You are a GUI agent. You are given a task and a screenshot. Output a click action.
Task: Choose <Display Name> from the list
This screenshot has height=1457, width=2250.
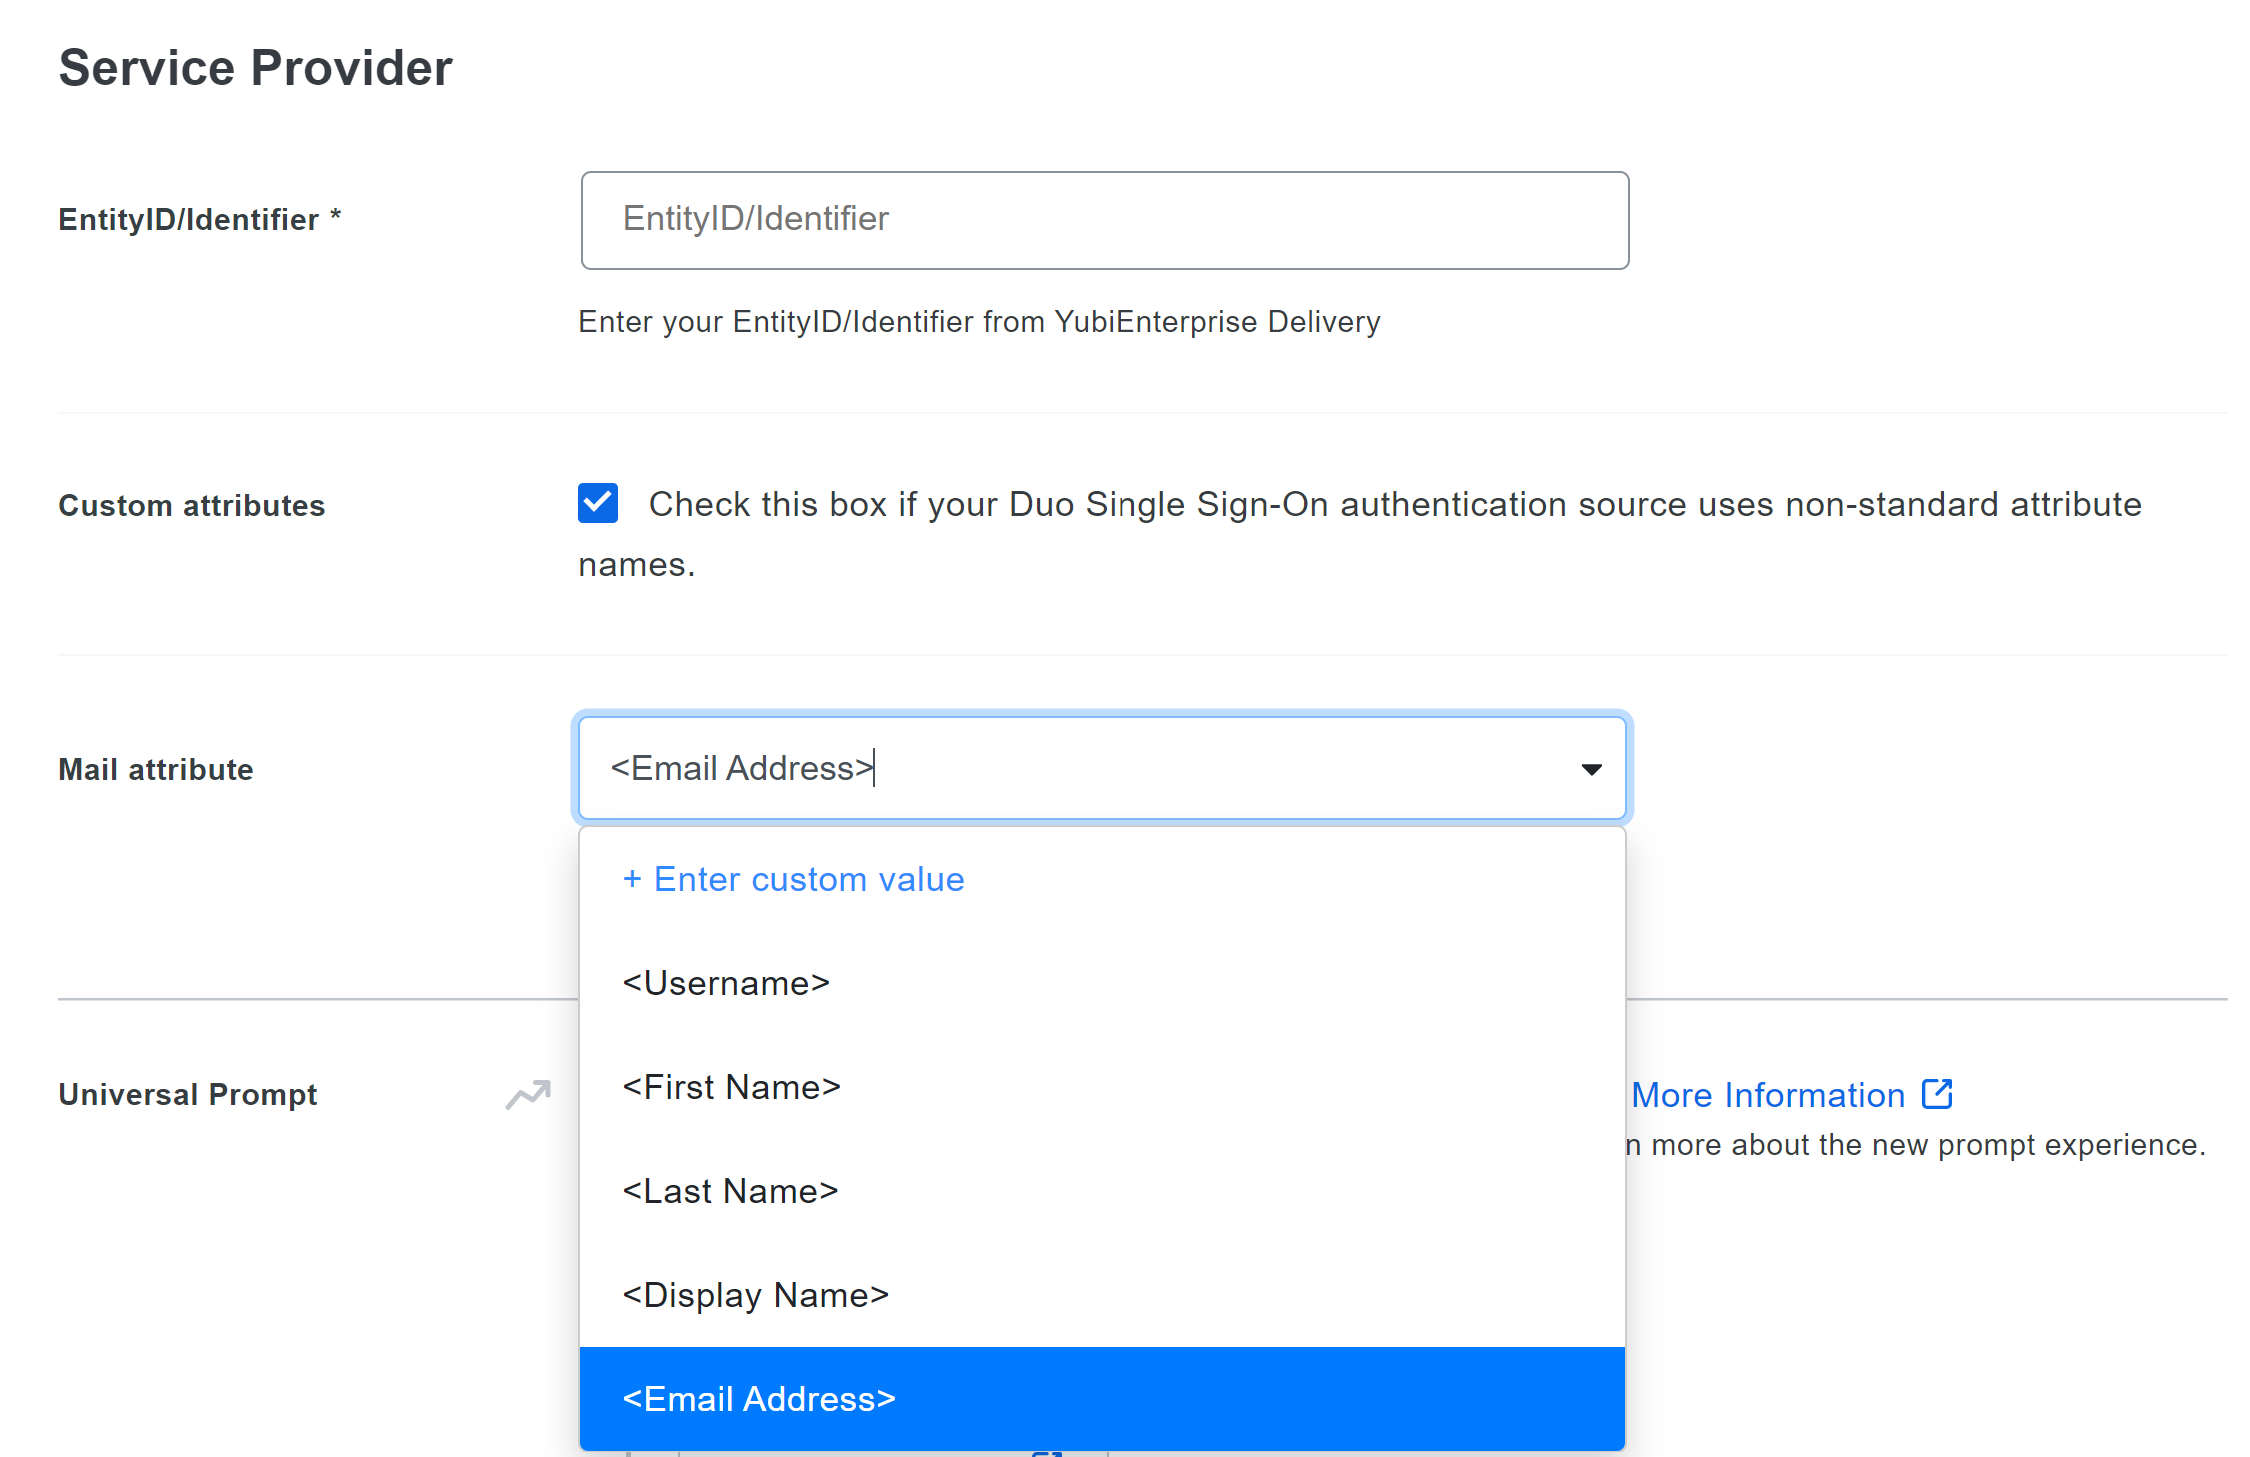point(755,1295)
